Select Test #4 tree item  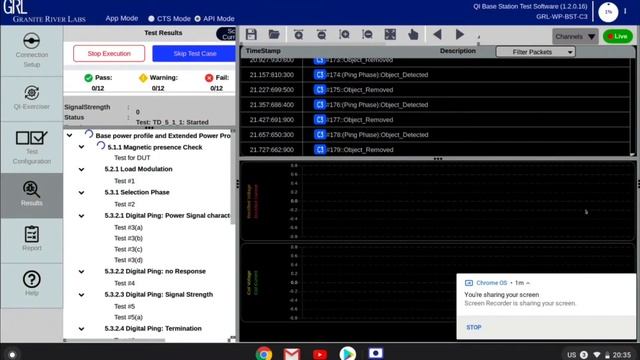(x=124, y=283)
